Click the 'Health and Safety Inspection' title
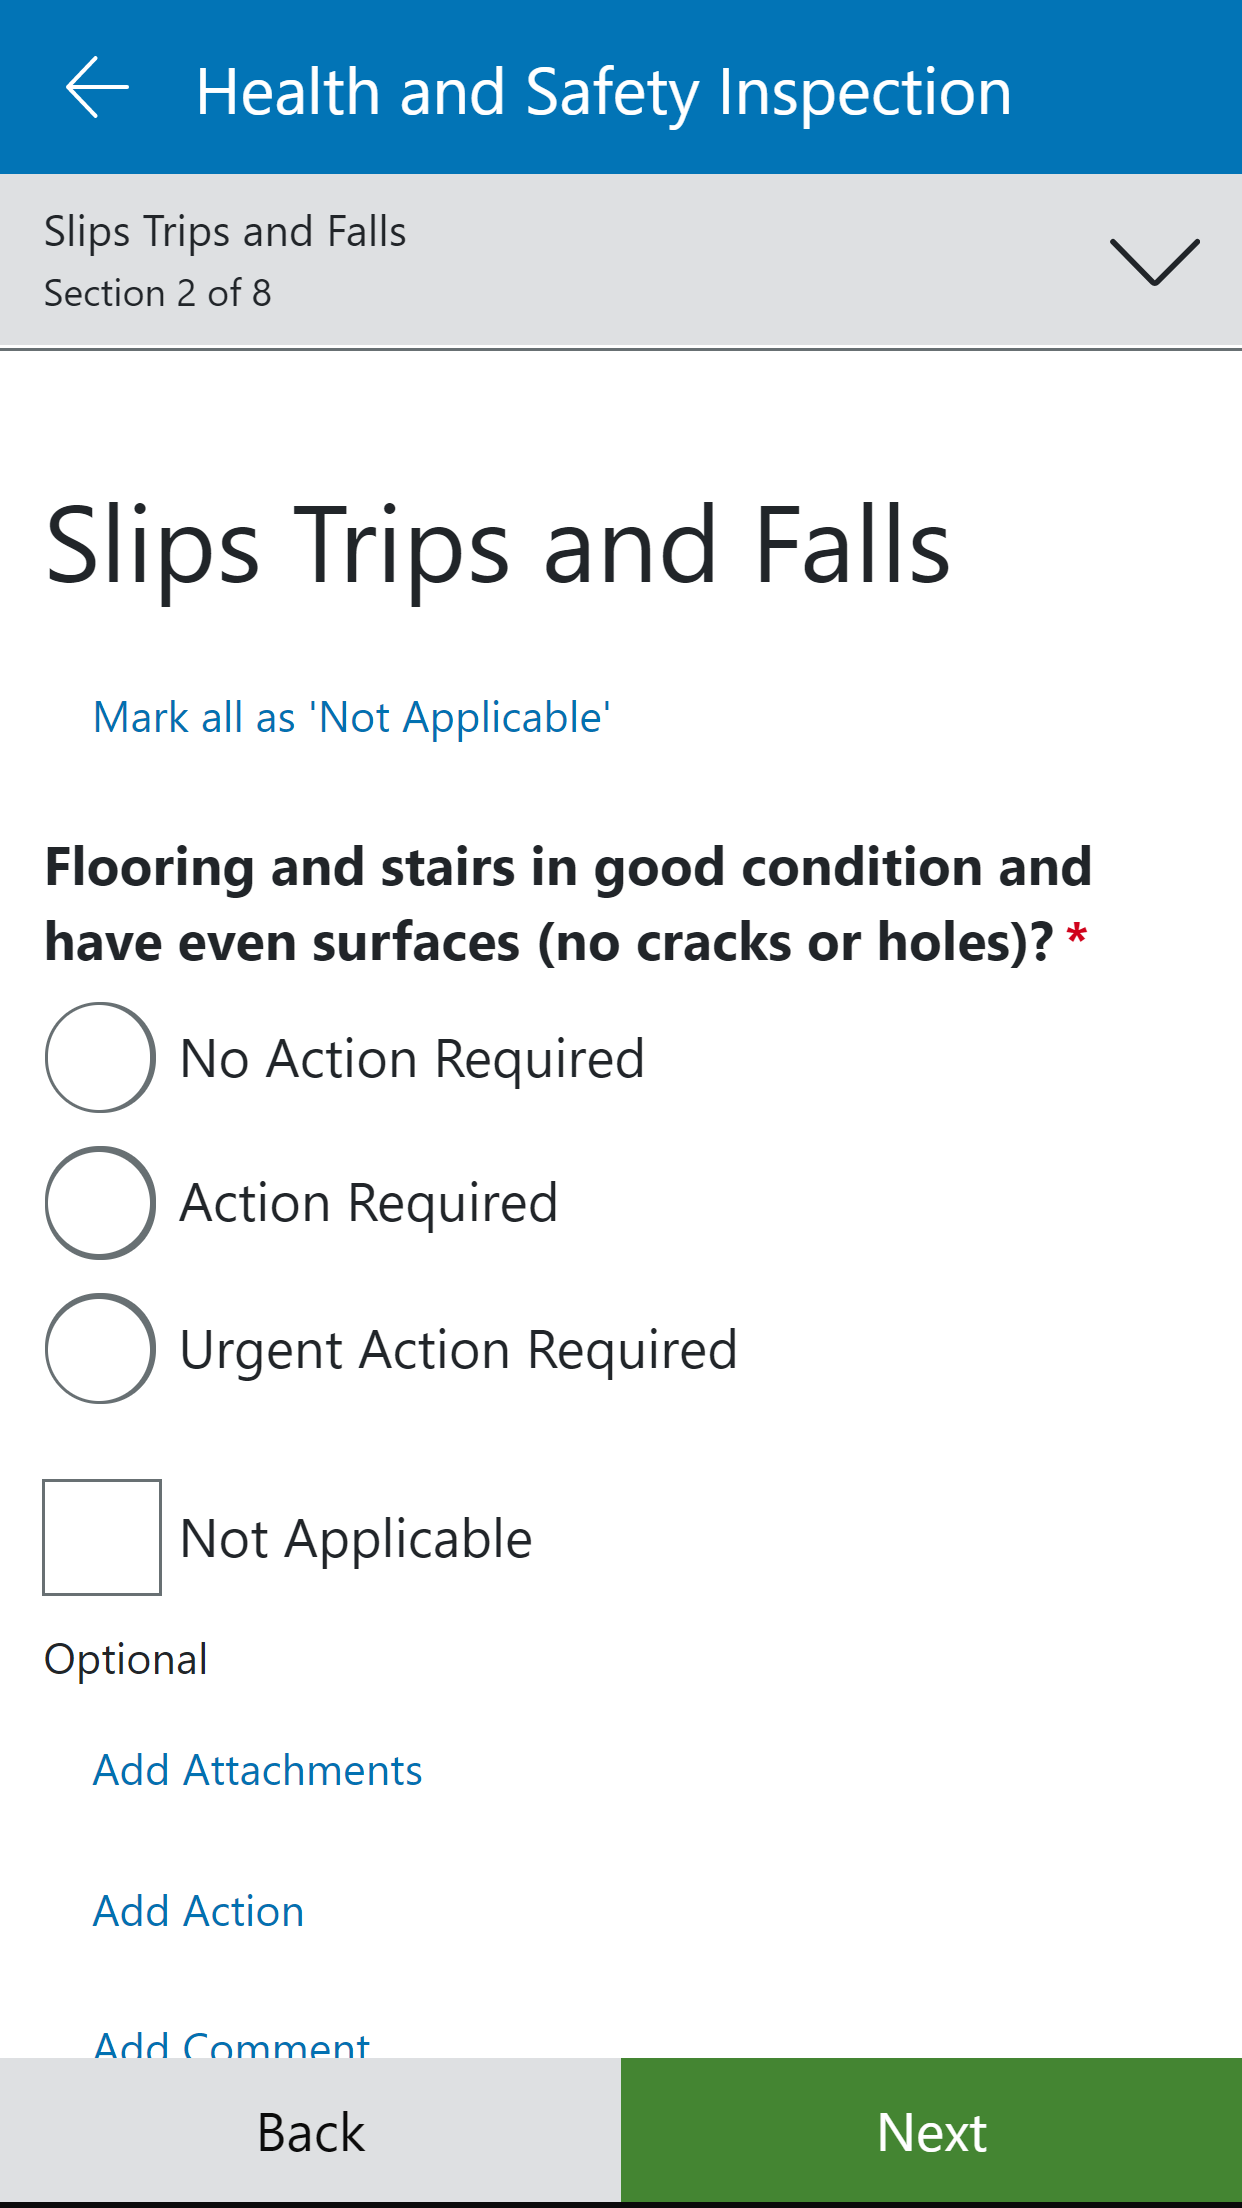The height and width of the screenshot is (2208, 1242). click(604, 89)
